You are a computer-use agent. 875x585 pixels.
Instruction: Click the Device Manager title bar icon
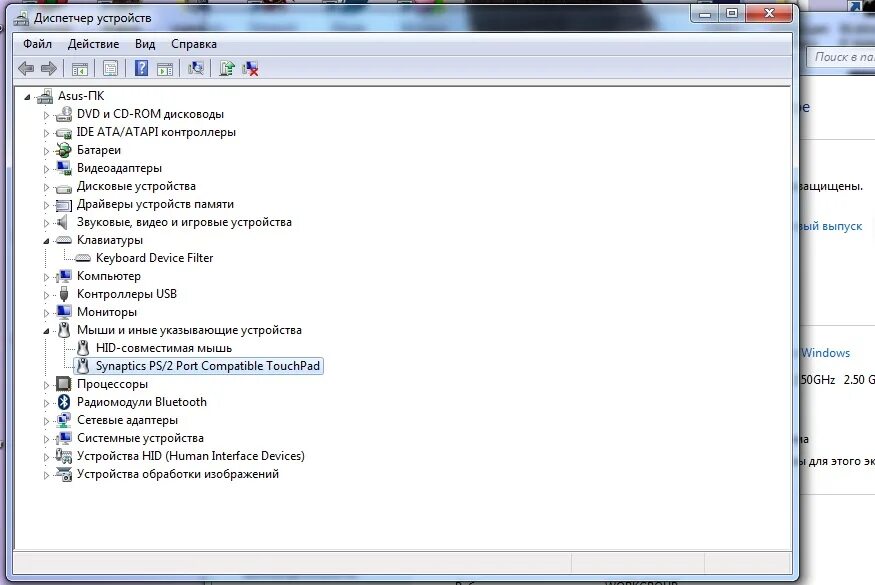pos(22,18)
